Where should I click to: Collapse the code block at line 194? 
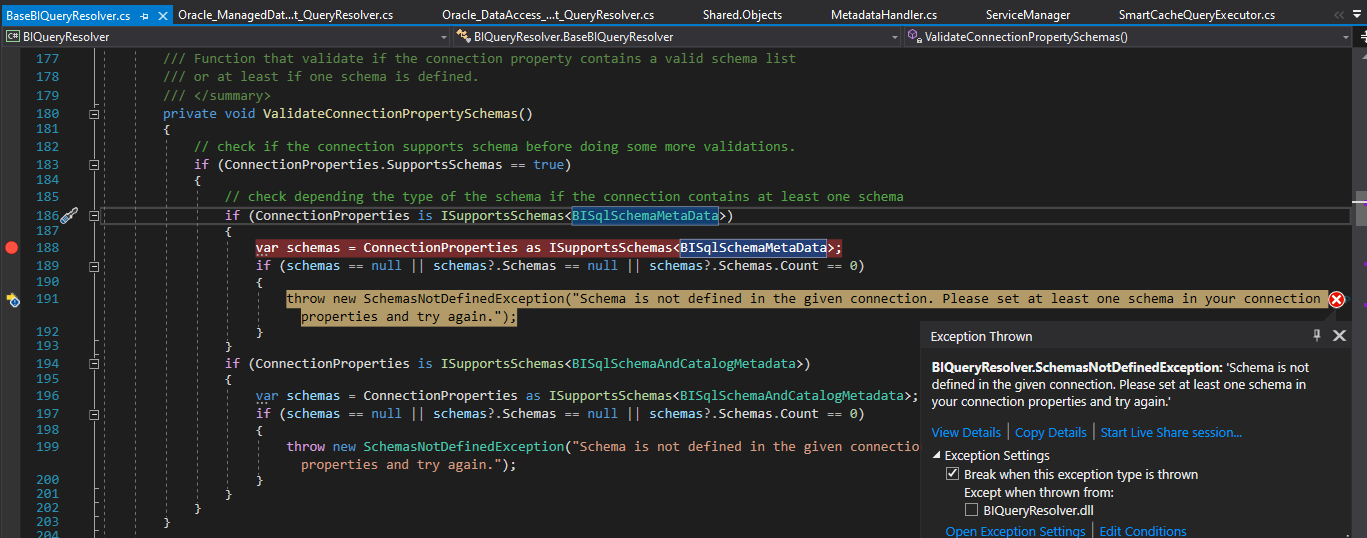point(94,364)
